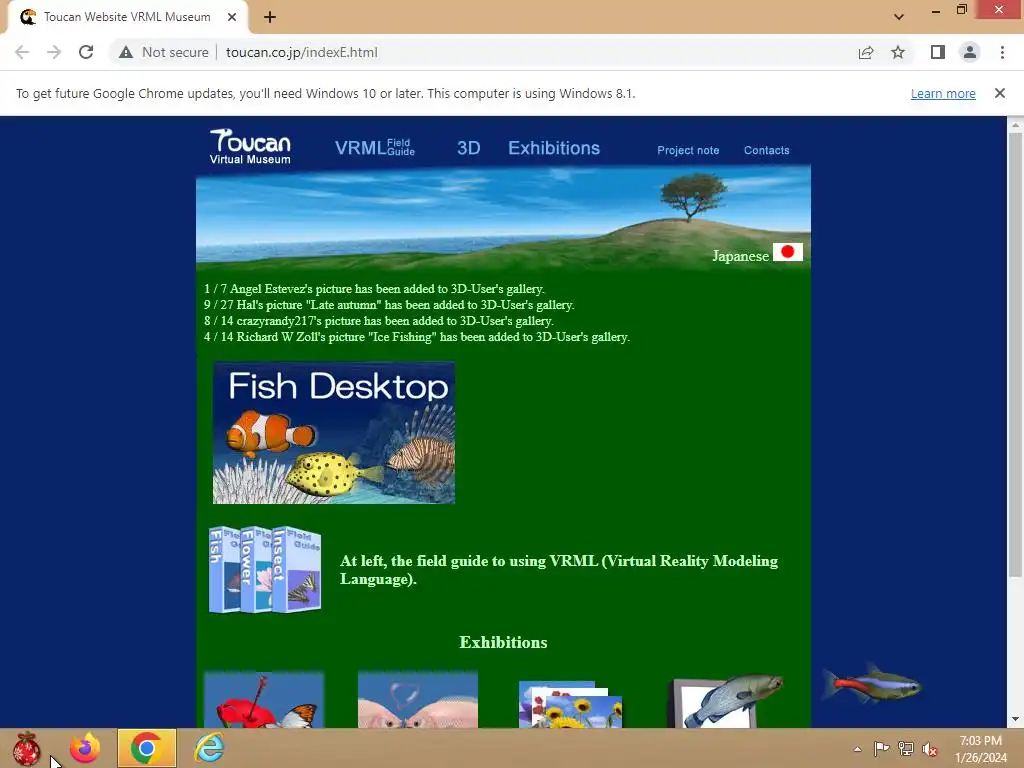Click the muted volume tray icon
Screen dimensions: 1024x768
click(x=930, y=749)
